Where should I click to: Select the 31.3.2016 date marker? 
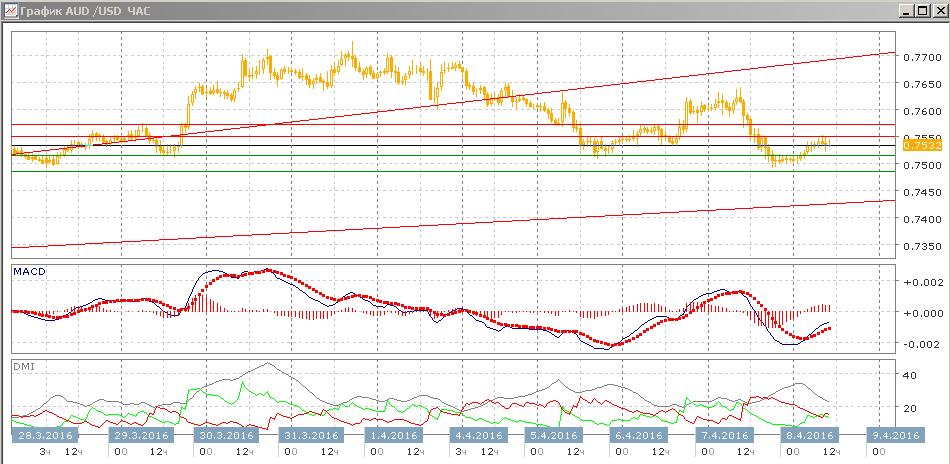coord(311,435)
